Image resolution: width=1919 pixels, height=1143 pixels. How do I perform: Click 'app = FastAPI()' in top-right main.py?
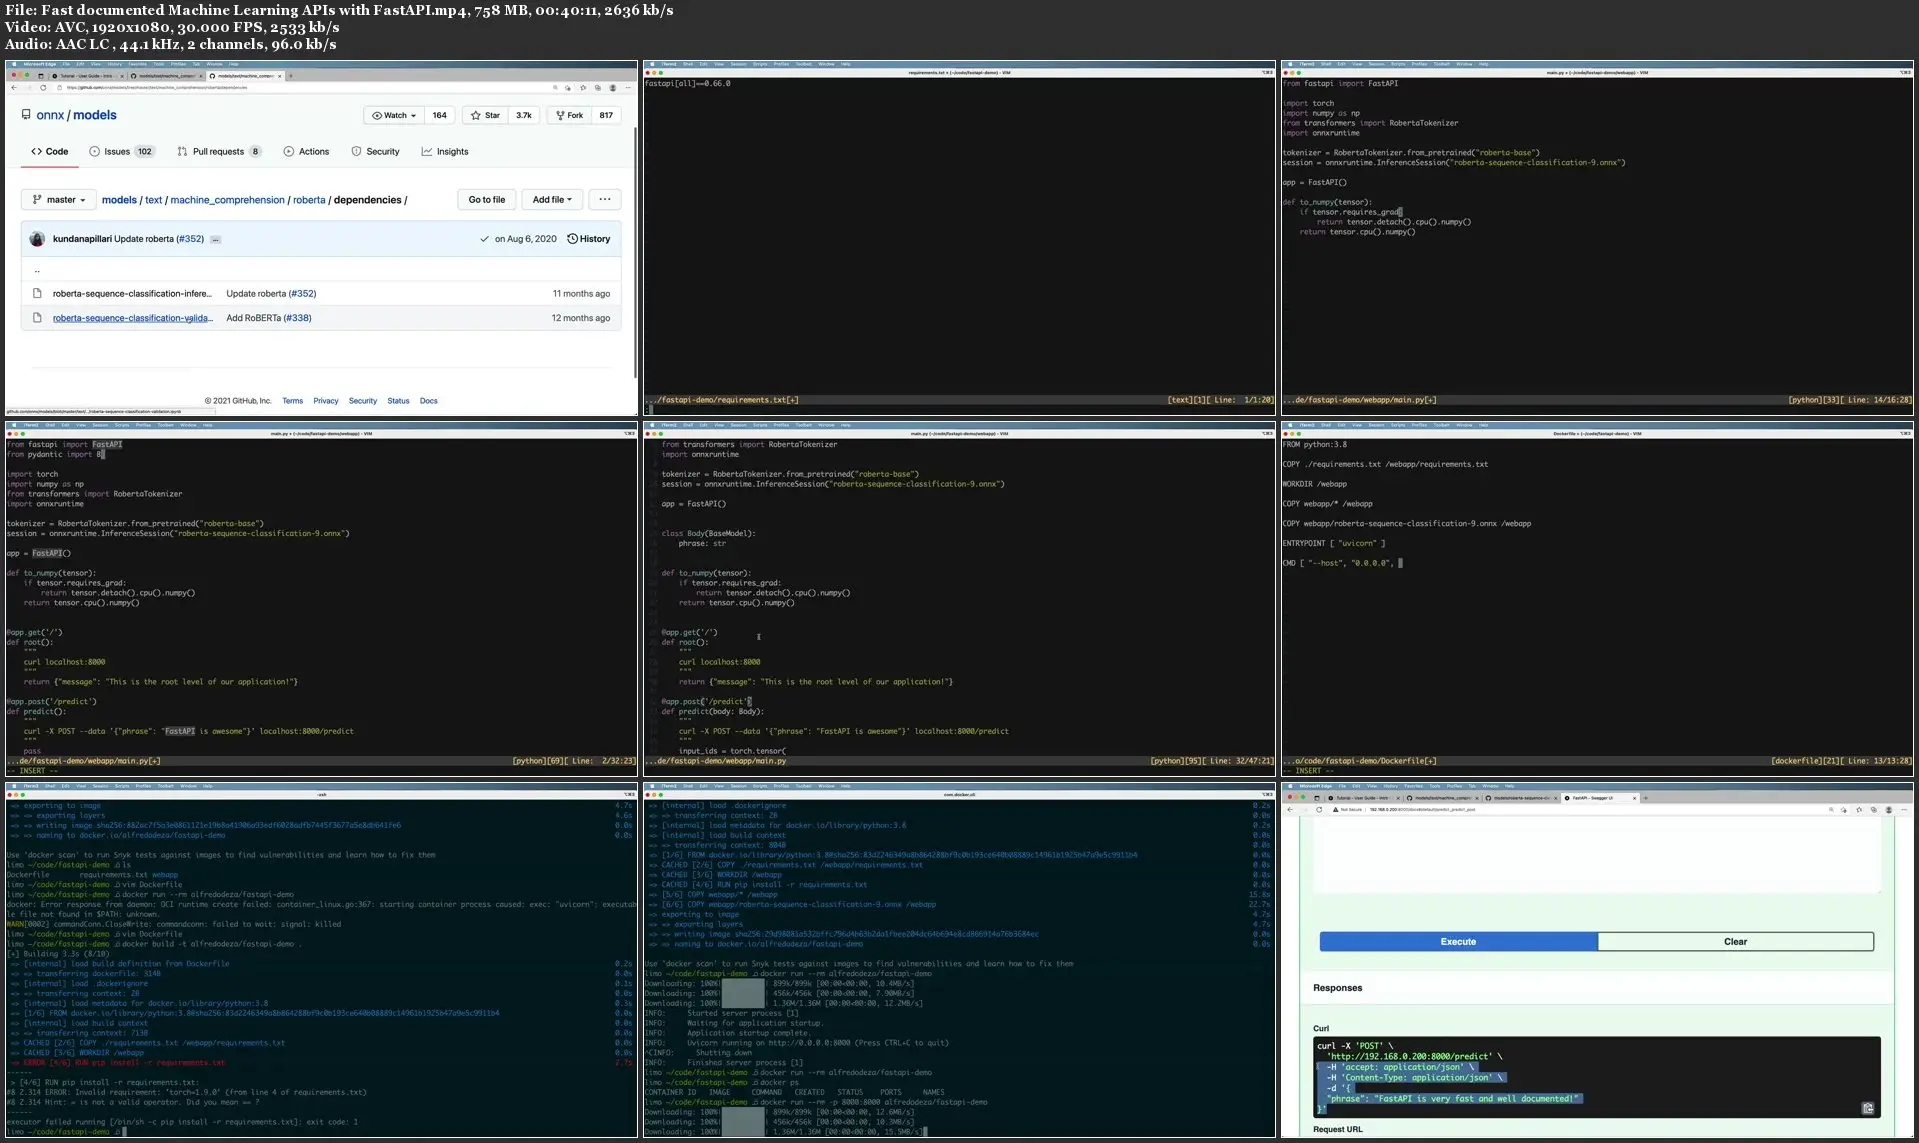pos(1314,183)
